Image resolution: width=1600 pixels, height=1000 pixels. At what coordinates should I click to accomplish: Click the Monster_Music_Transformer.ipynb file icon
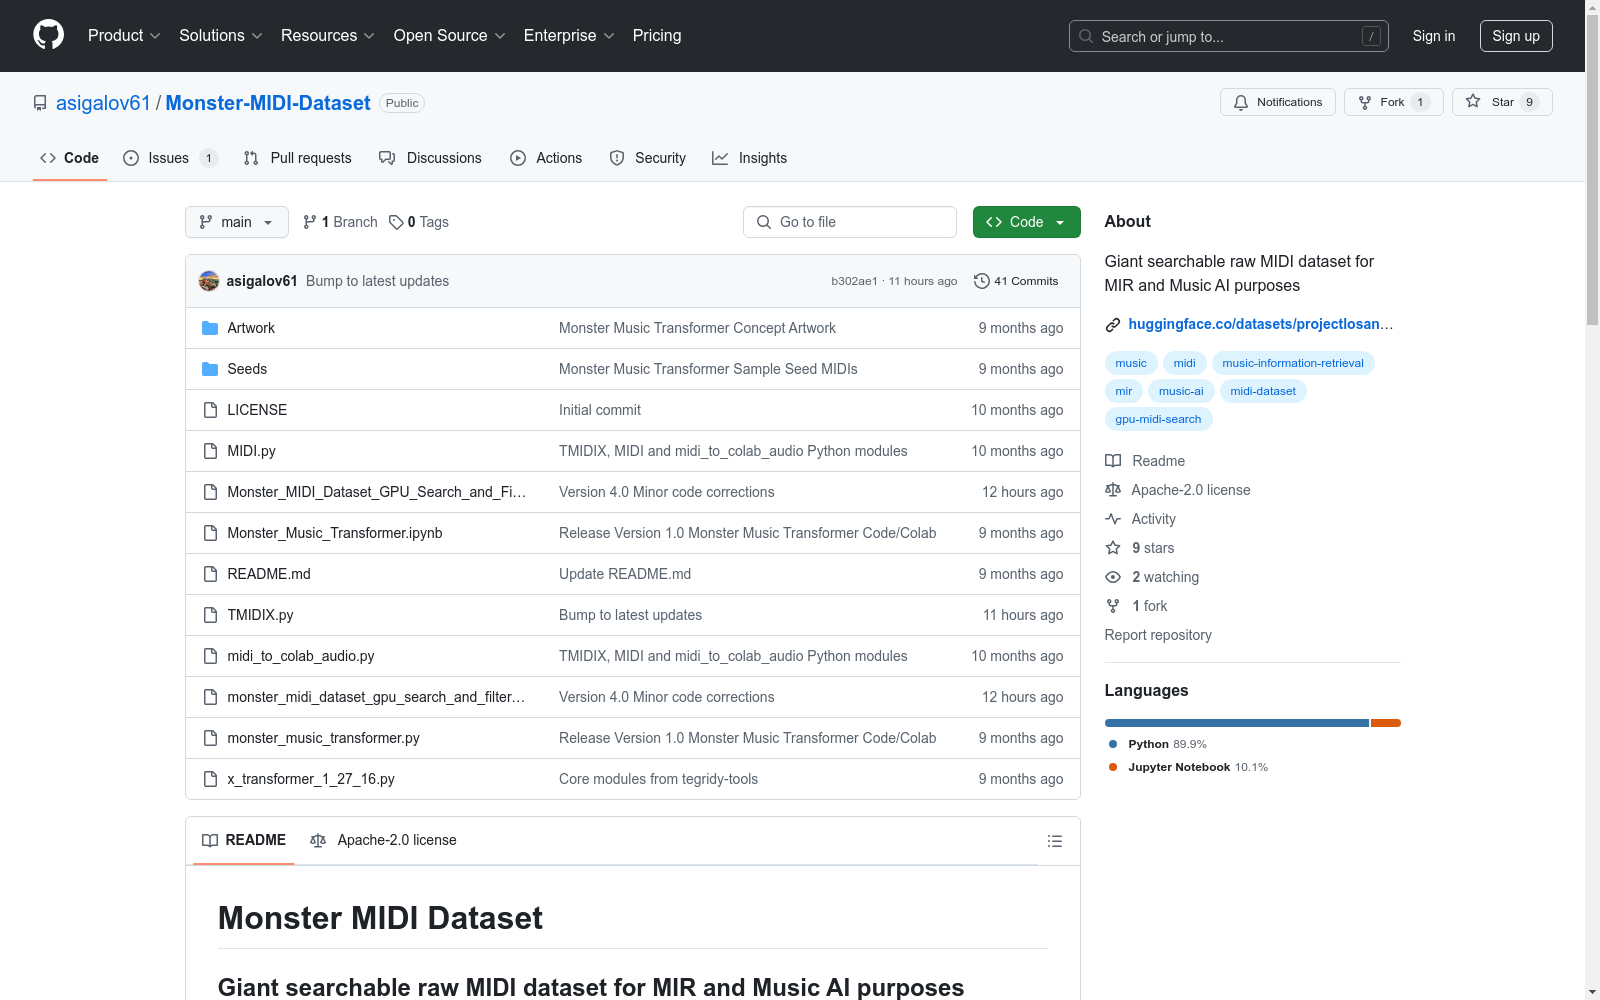210,533
